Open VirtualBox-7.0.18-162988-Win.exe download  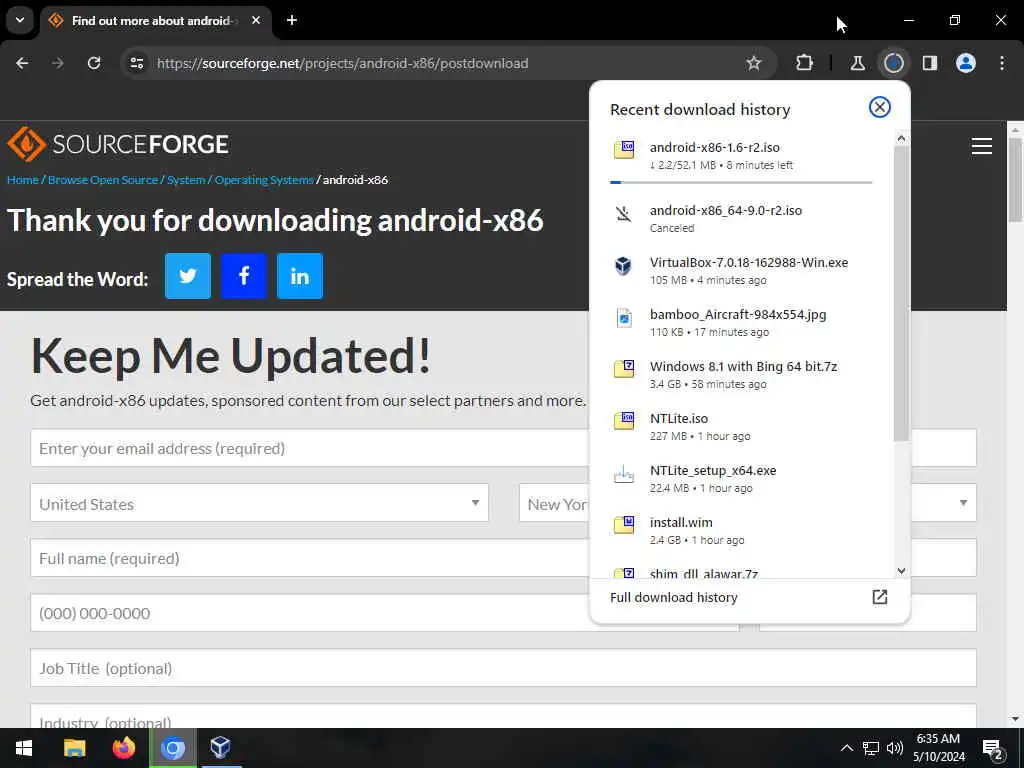[741, 270]
